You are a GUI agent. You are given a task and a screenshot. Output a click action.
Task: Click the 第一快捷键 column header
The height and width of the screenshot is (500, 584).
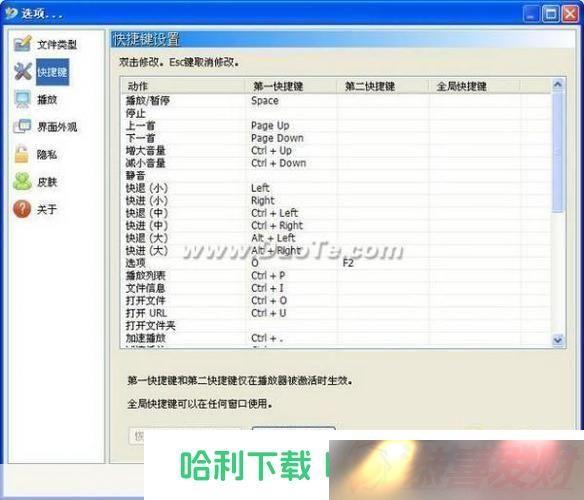tap(291, 86)
